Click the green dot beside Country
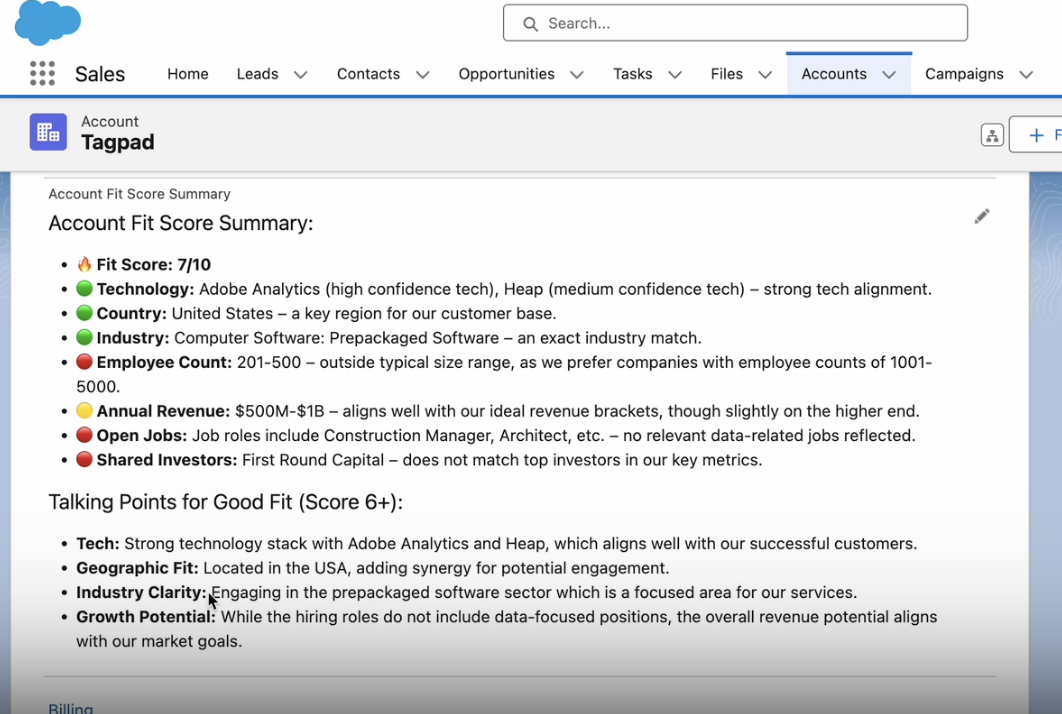This screenshot has height=714, width=1062. (x=84, y=313)
